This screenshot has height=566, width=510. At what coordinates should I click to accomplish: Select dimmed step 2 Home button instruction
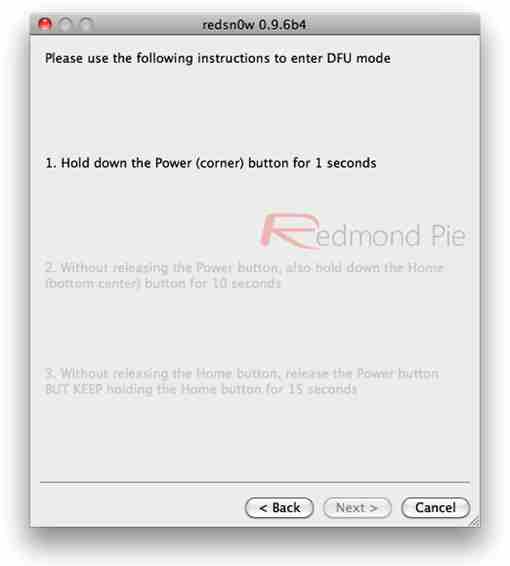[x=244, y=275]
